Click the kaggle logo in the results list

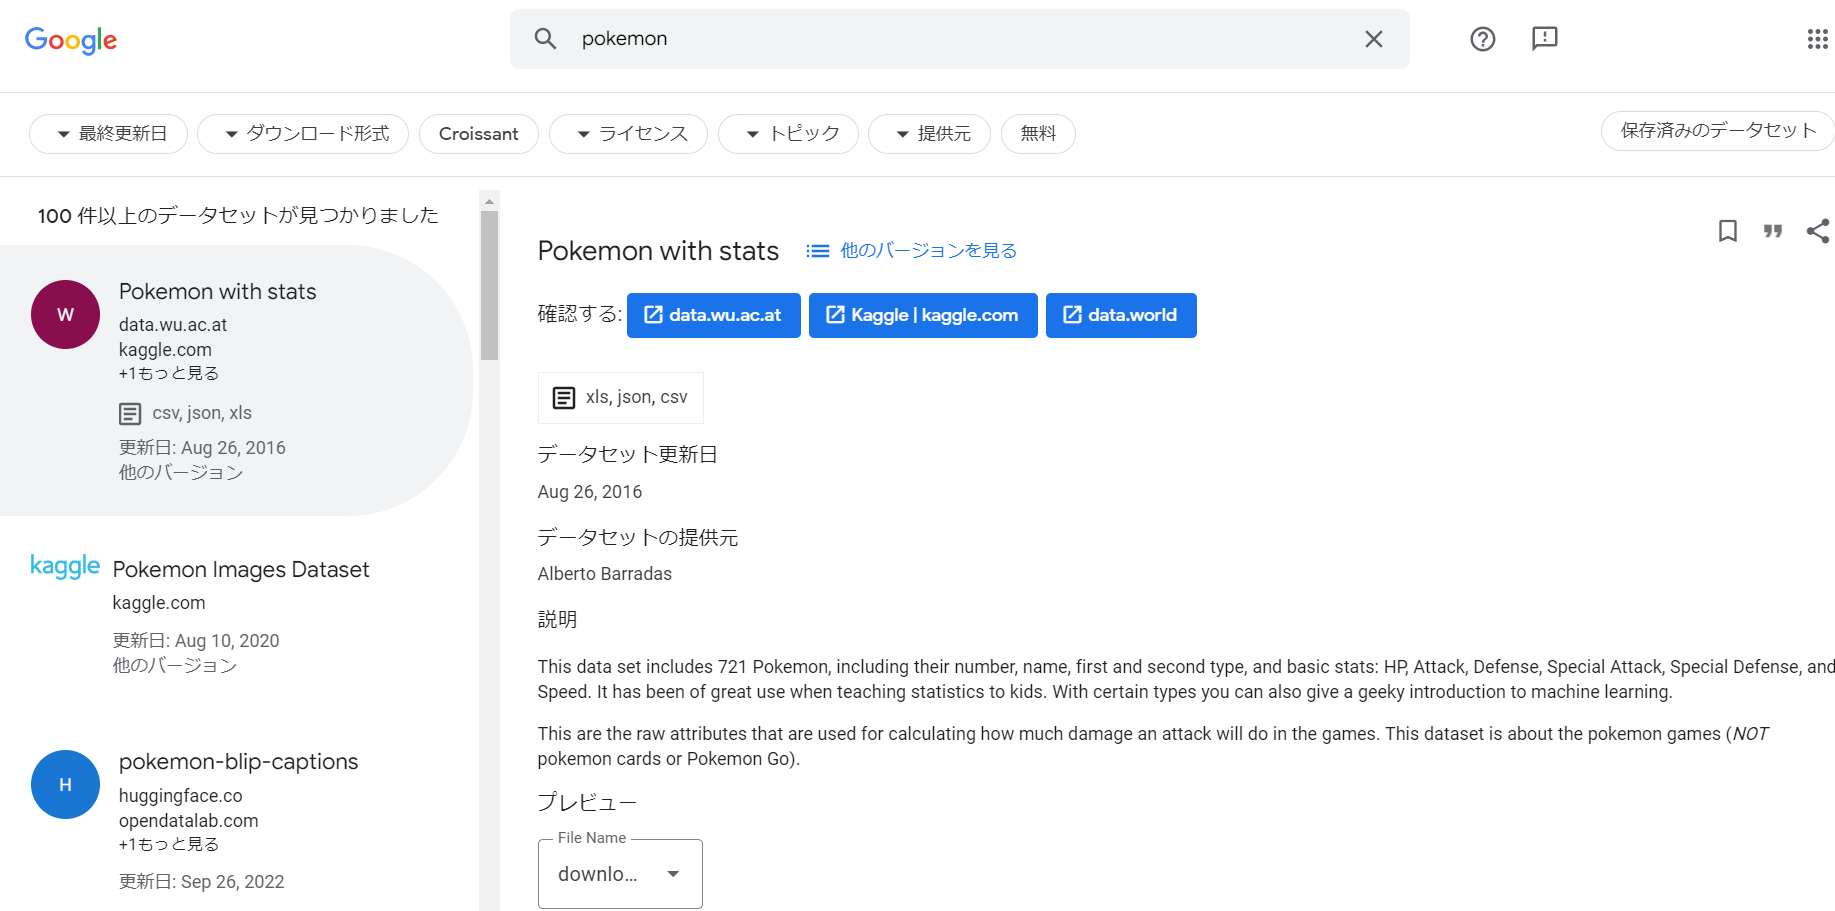(x=65, y=566)
